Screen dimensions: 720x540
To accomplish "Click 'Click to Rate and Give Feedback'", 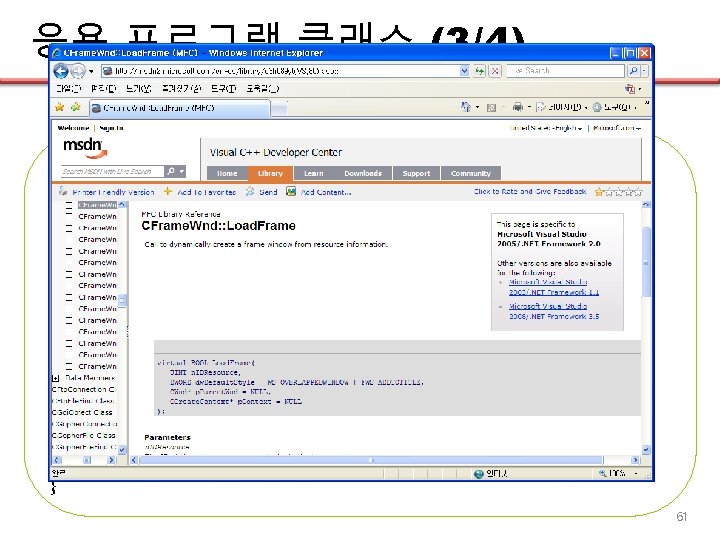I will [x=530, y=191].
